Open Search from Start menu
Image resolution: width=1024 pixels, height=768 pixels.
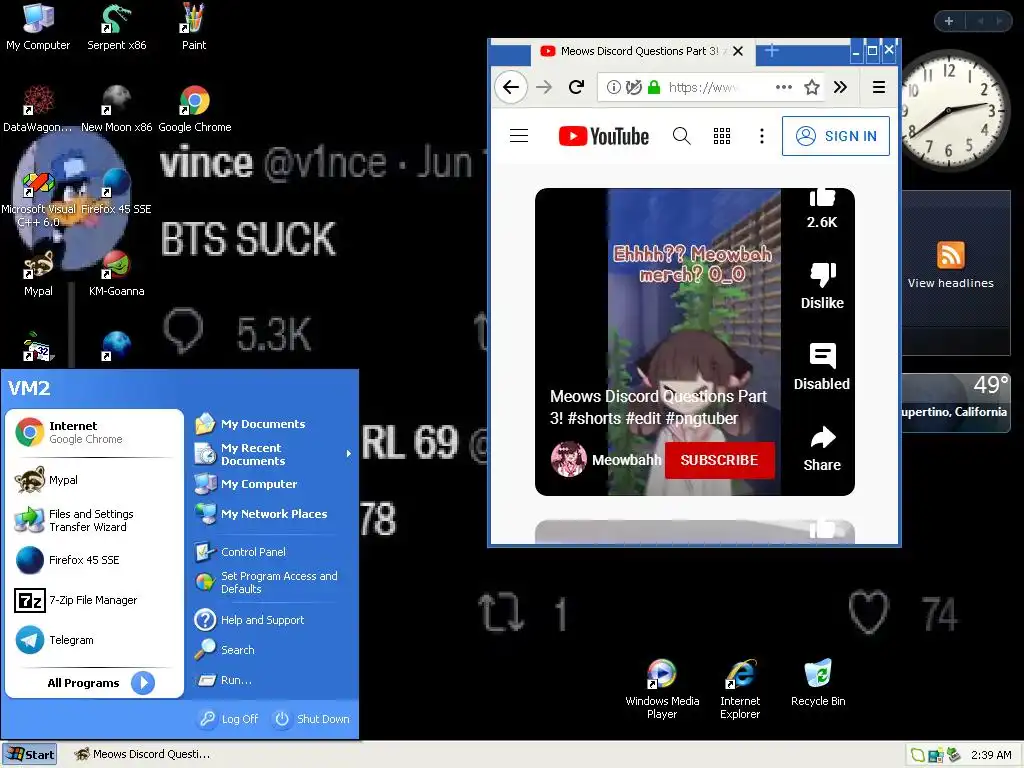point(273,650)
